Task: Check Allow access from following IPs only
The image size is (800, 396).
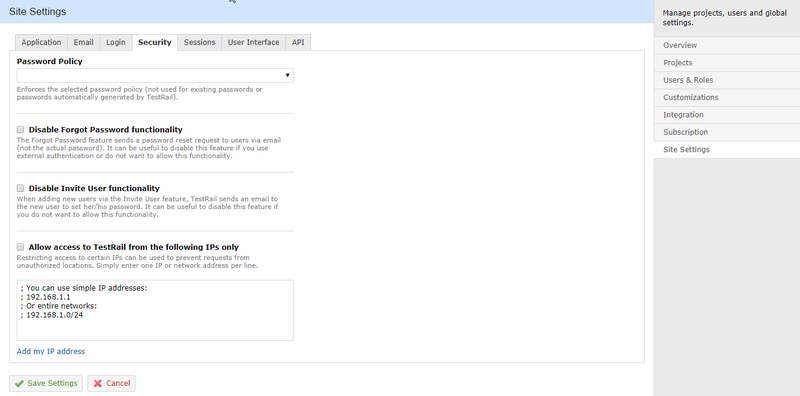Action: [x=20, y=247]
